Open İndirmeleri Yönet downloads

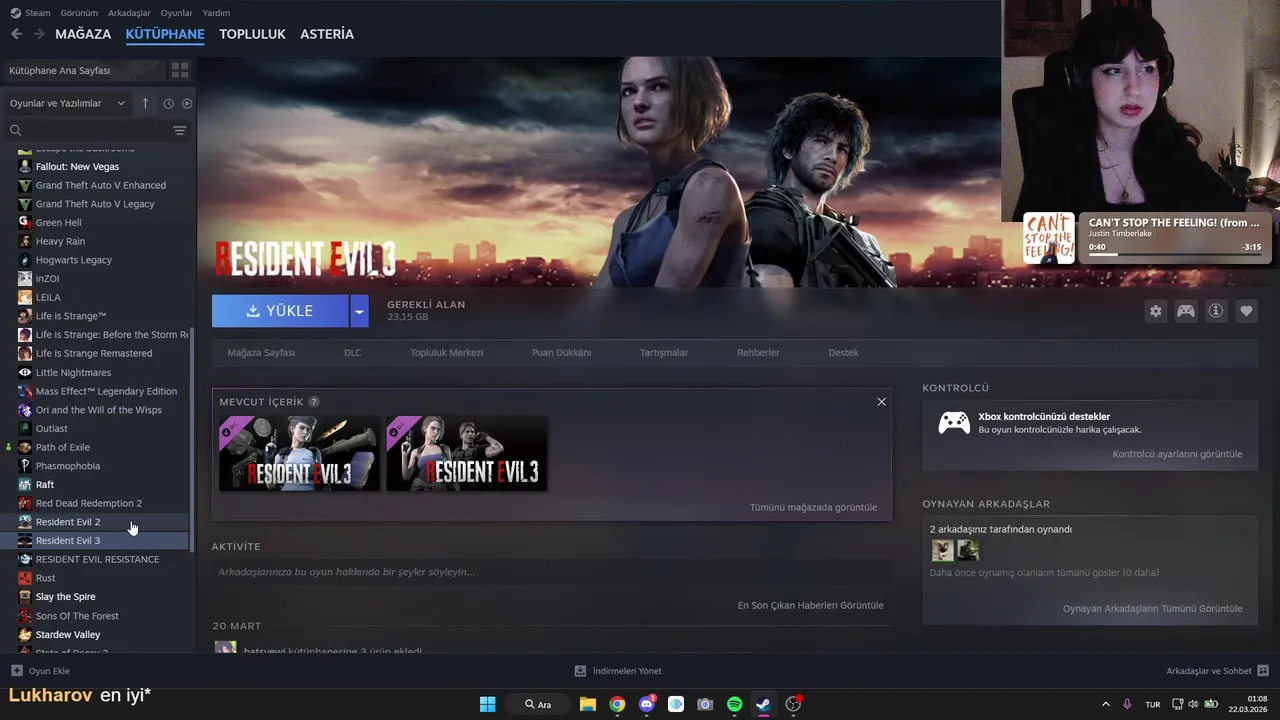coord(618,671)
